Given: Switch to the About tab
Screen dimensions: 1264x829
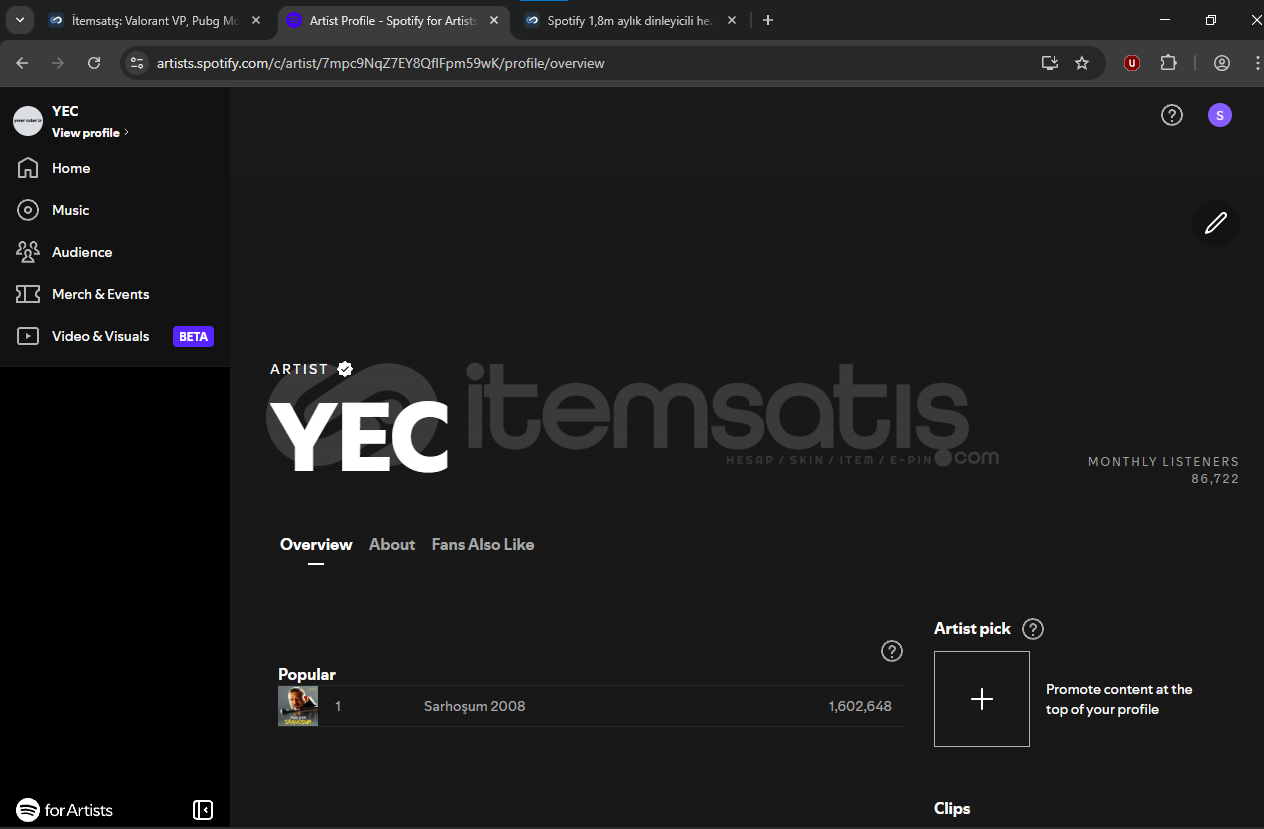Looking at the screenshot, I should 391,544.
